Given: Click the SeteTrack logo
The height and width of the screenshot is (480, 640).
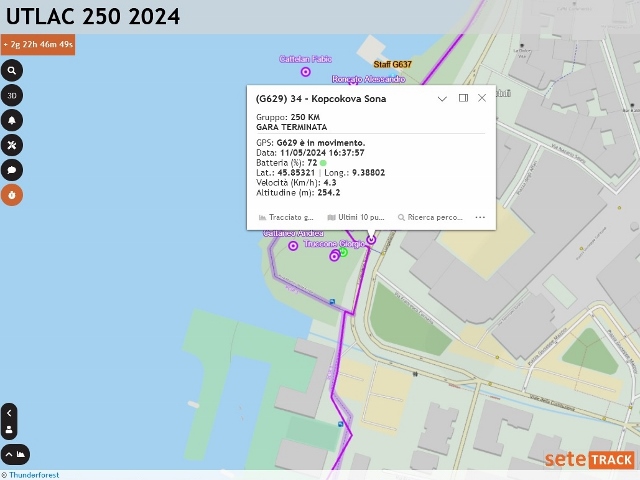Looking at the screenshot, I should [590, 460].
